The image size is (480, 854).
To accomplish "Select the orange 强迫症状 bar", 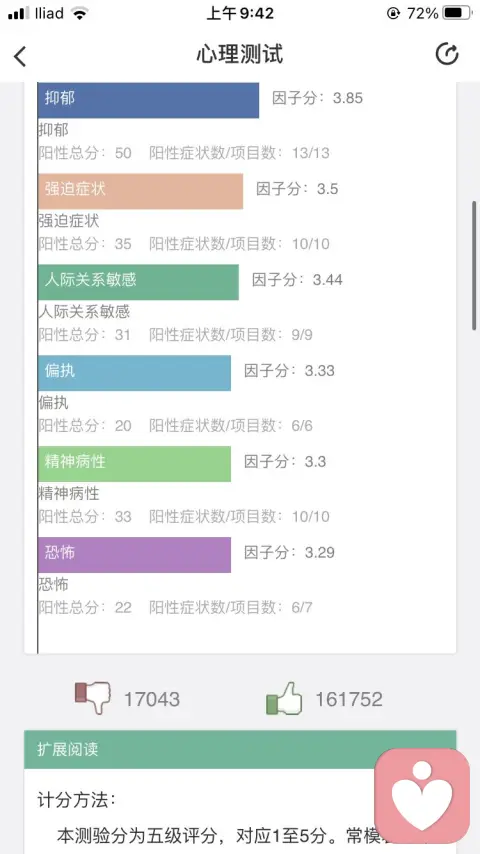I will [141, 191].
